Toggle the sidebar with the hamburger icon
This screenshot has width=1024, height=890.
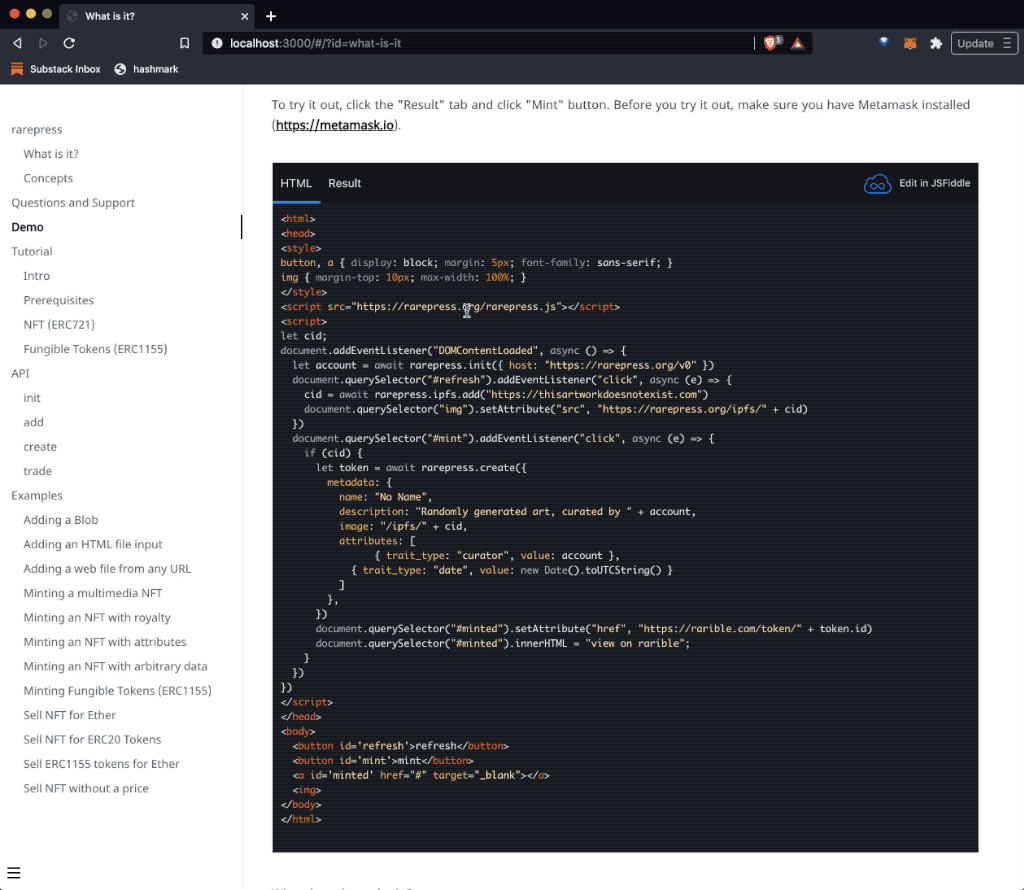14,873
